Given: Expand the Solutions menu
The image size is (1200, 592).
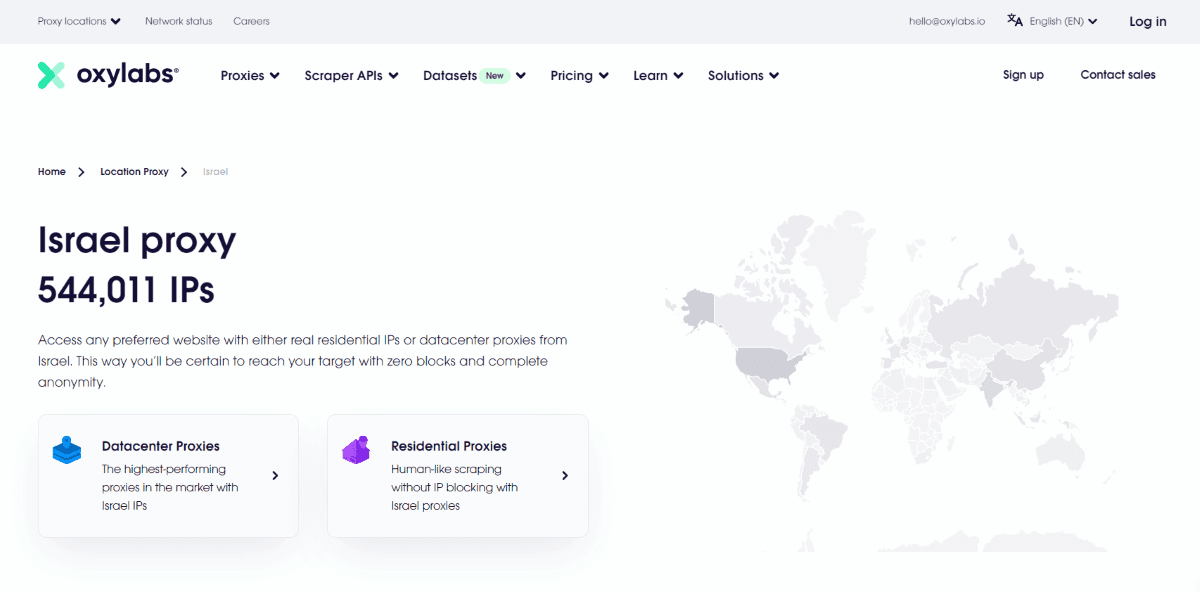Looking at the screenshot, I should coord(743,75).
